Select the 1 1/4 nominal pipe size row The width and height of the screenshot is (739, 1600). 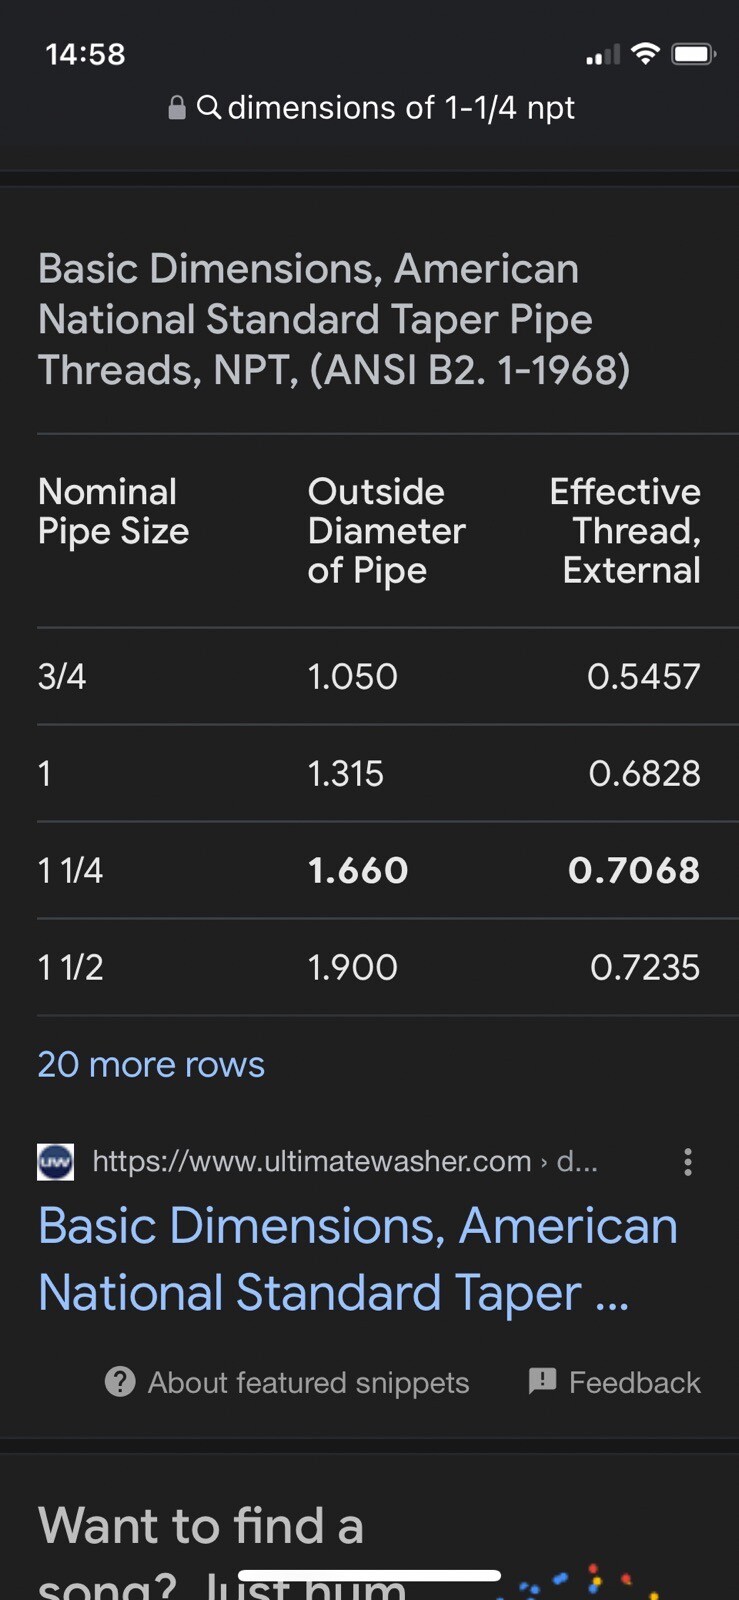click(x=70, y=870)
